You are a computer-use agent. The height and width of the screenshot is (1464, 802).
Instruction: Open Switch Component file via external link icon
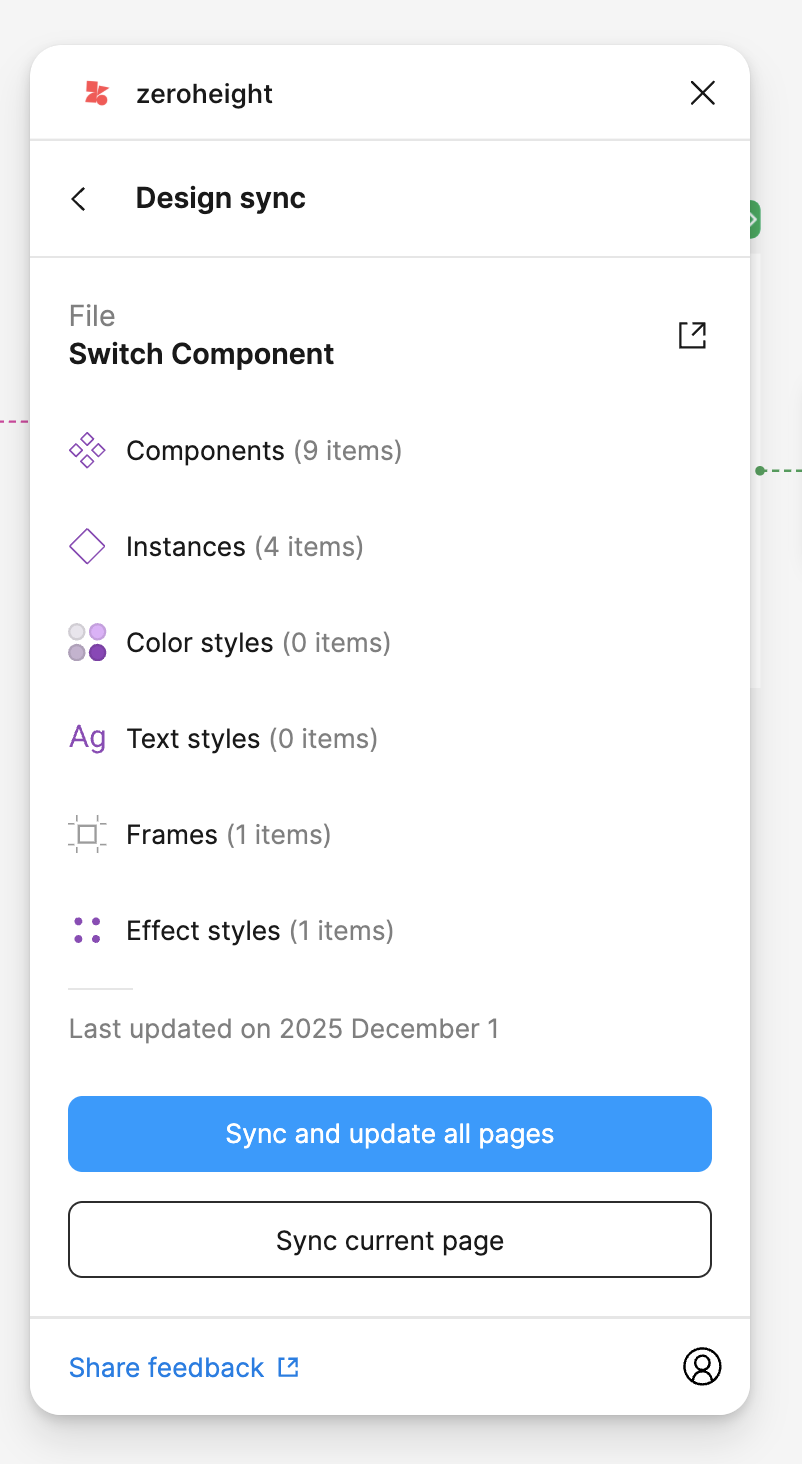point(692,335)
